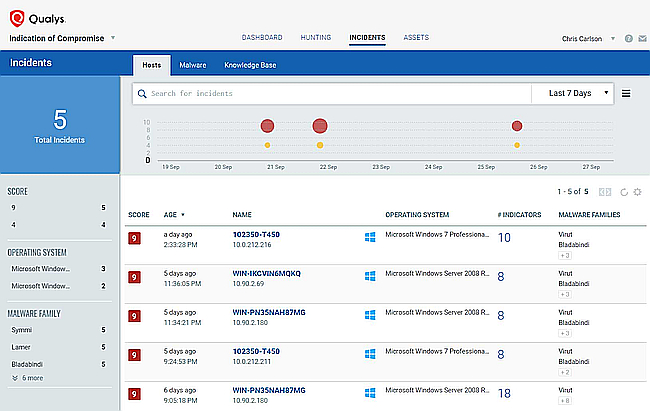Open host WIN-IKCVIN6MQKQ
Screen dimensions: 650x411
pos(267,274)
